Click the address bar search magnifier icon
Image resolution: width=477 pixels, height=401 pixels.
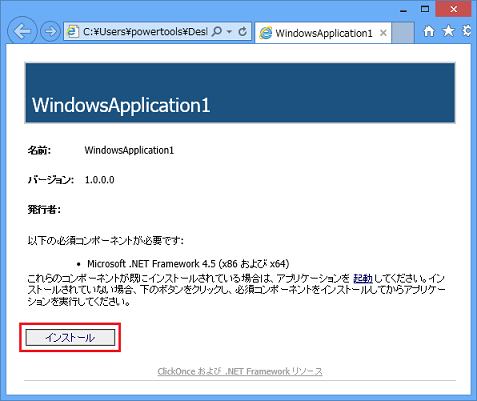[217, 32]
